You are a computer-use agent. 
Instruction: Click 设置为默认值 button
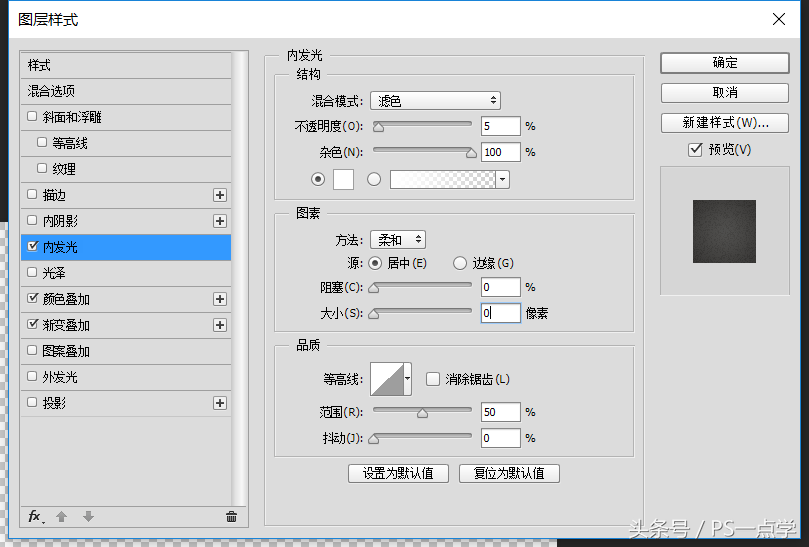398,473
